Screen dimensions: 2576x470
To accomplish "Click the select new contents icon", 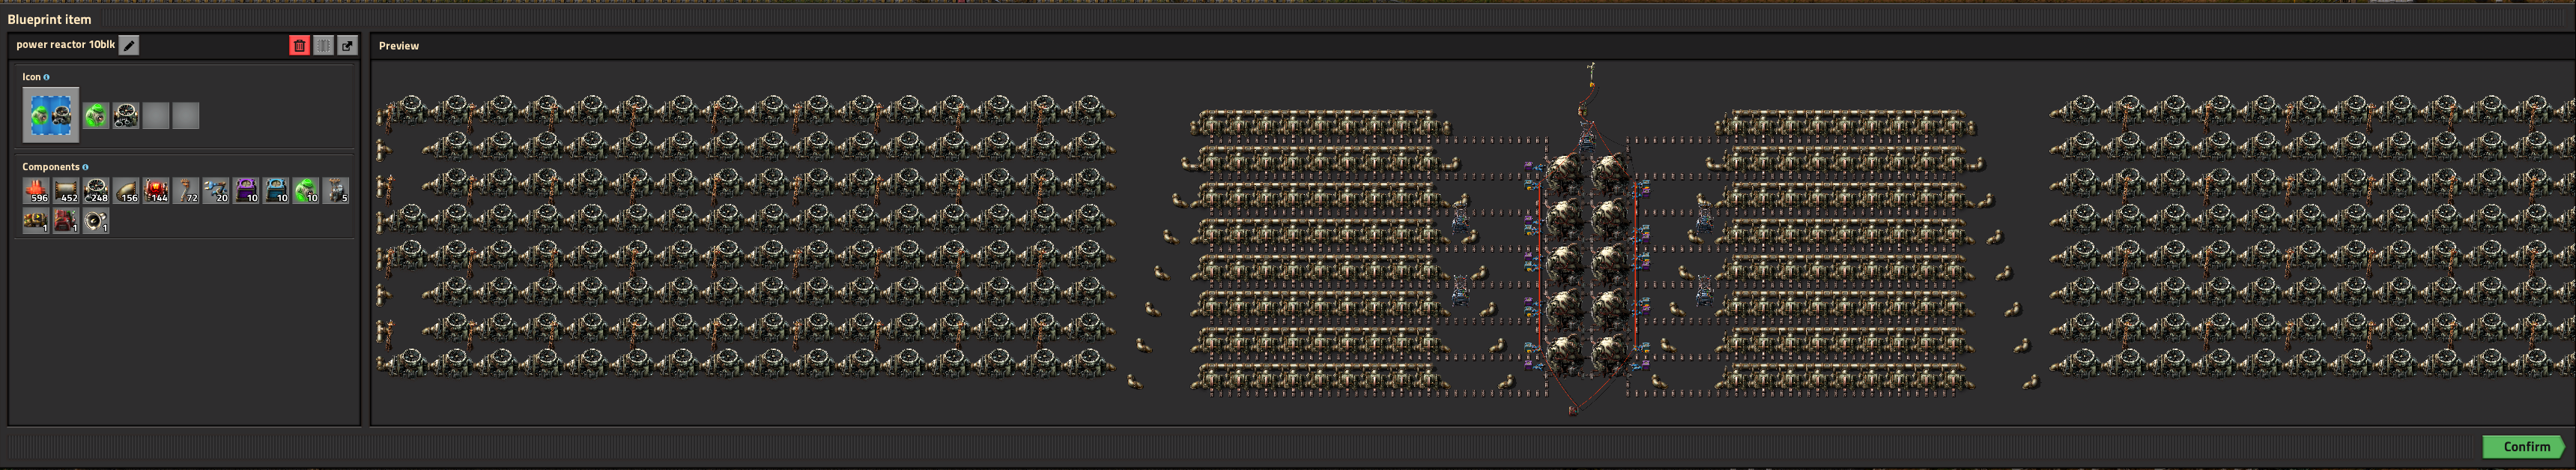I will coord(323,45).
